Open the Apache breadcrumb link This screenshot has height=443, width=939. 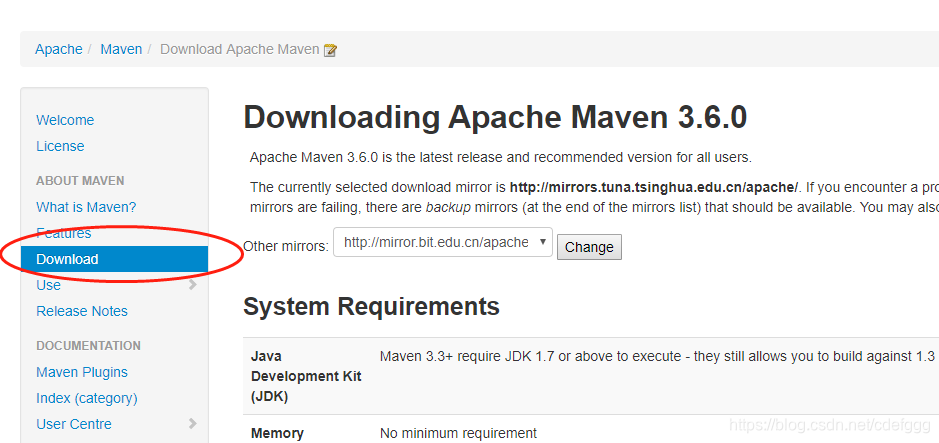(x=59, y=49)
